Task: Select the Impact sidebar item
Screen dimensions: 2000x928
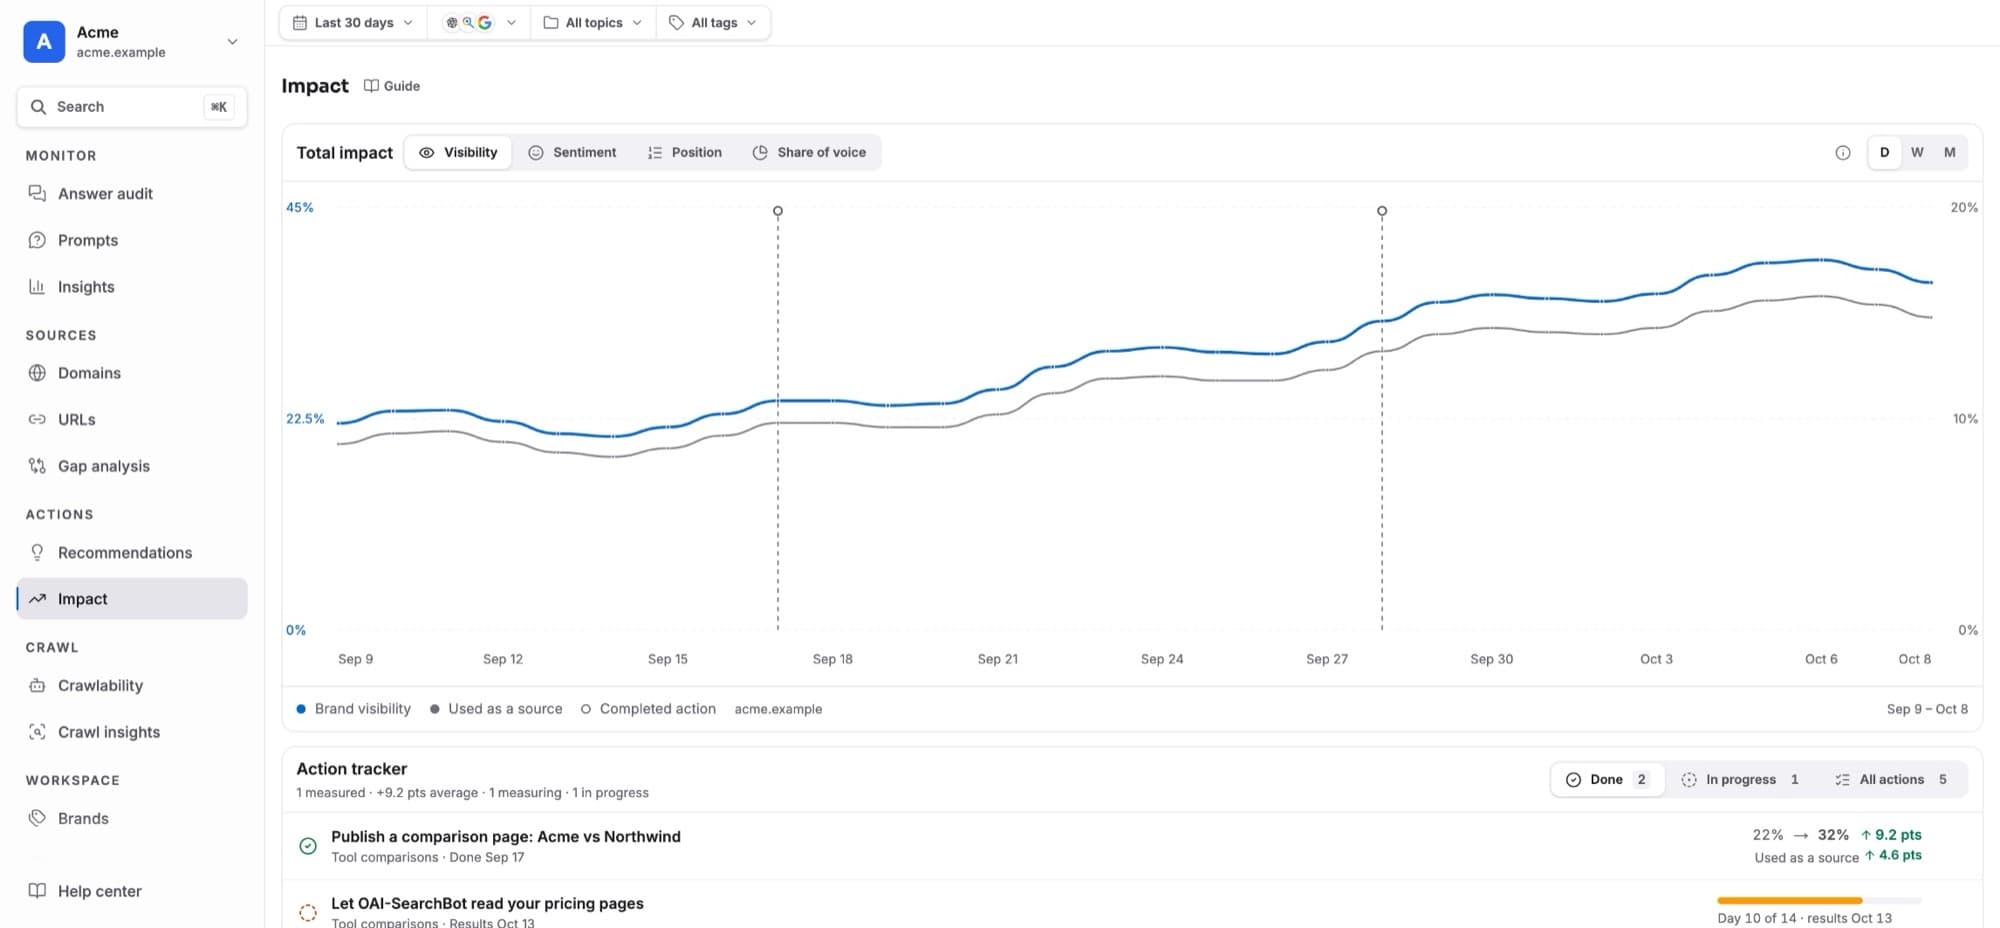Action: (x=131, y=599)
